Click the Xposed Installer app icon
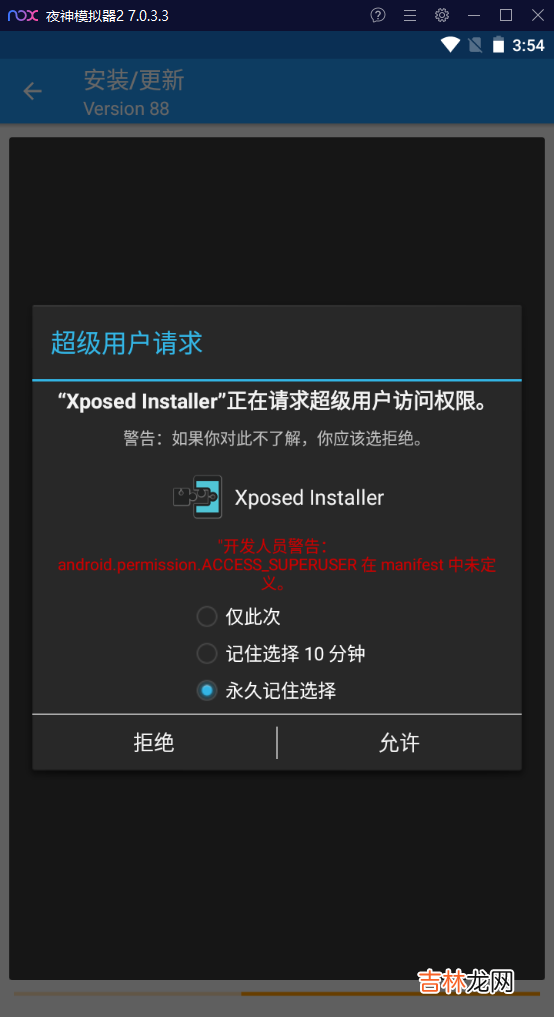Viewport: 554px width, 1017px height. pos(198,497)
